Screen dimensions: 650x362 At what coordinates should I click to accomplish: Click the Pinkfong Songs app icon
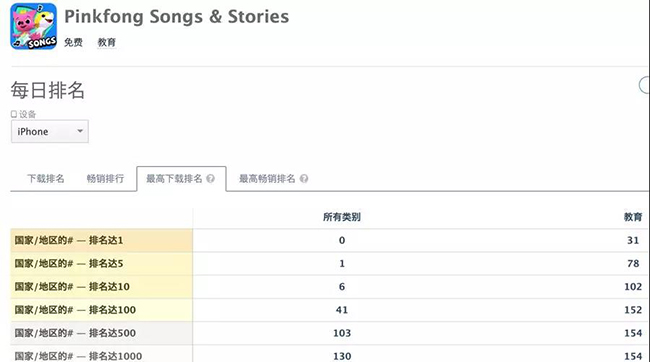(x=34, y=26)
